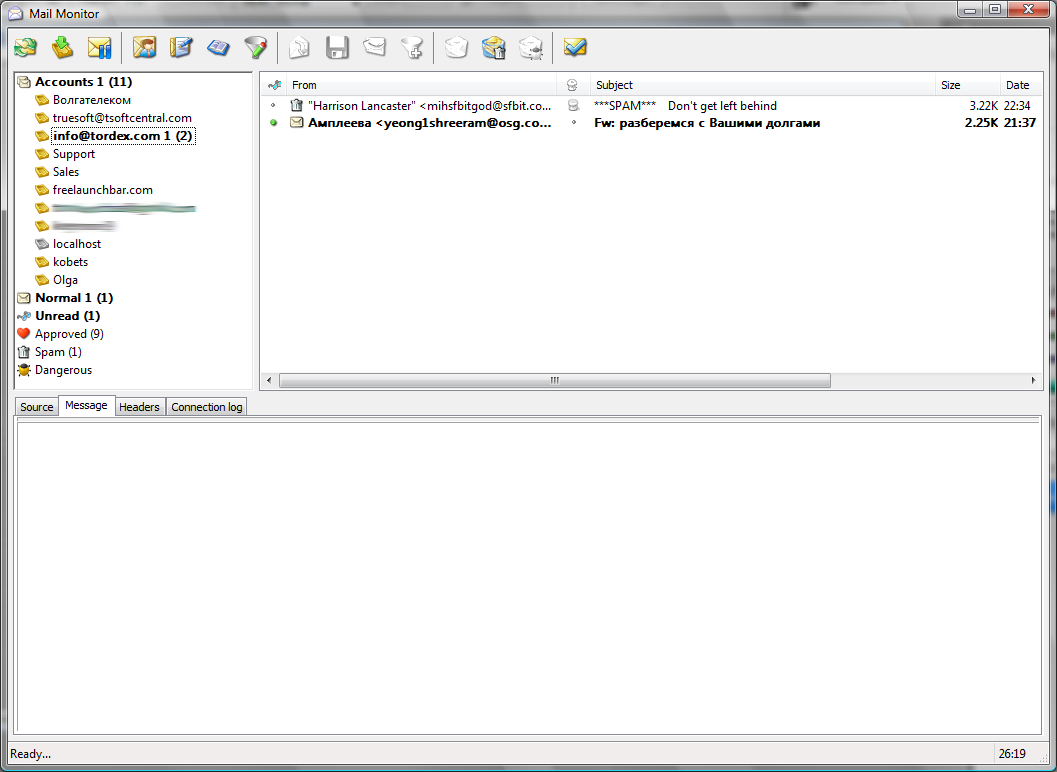Click the green arrows check-mail toolbar icon
This screenshot has width=1057, height=772.
click(x=25, y=47)
